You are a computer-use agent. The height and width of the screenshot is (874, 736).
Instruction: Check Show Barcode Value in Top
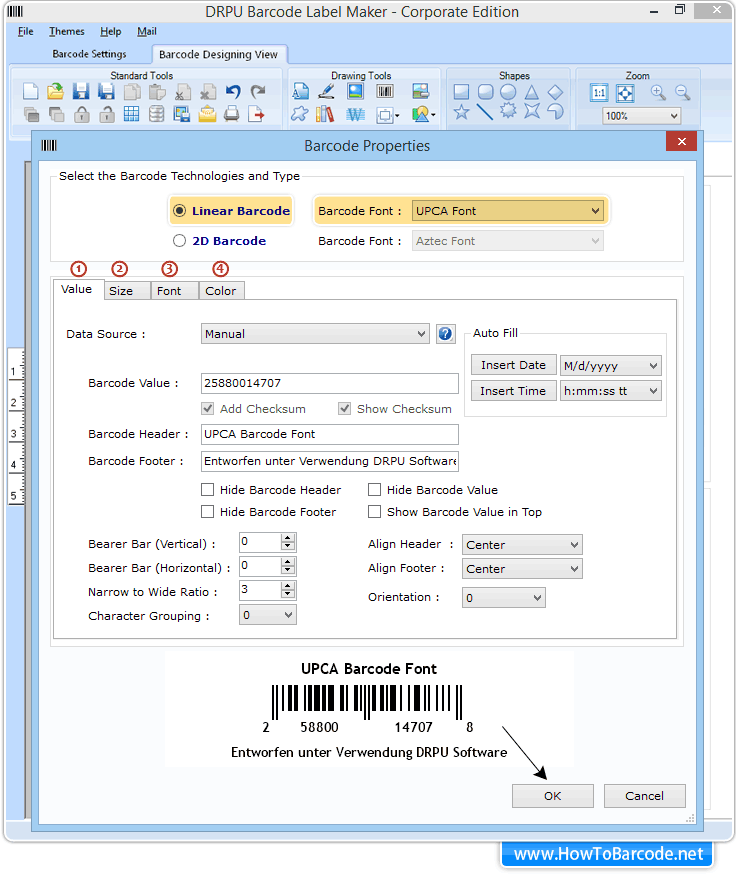(x=375, y=512)
